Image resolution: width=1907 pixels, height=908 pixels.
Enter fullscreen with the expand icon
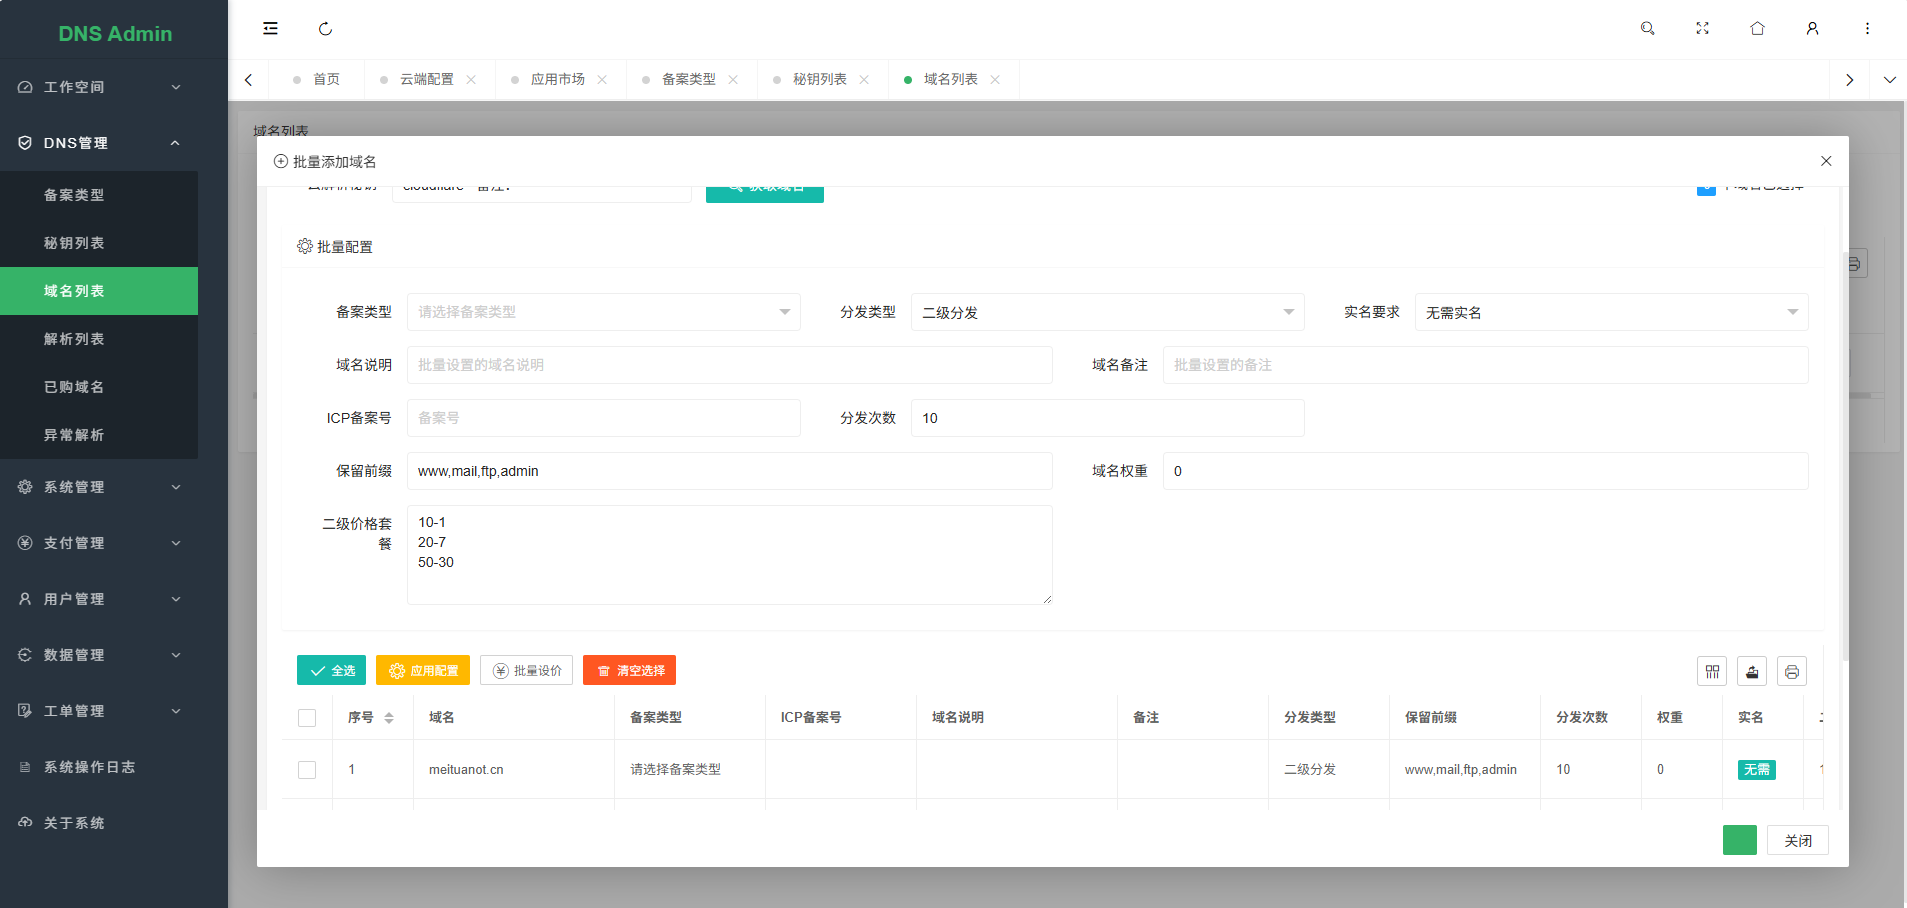(x=1702, y=29)
